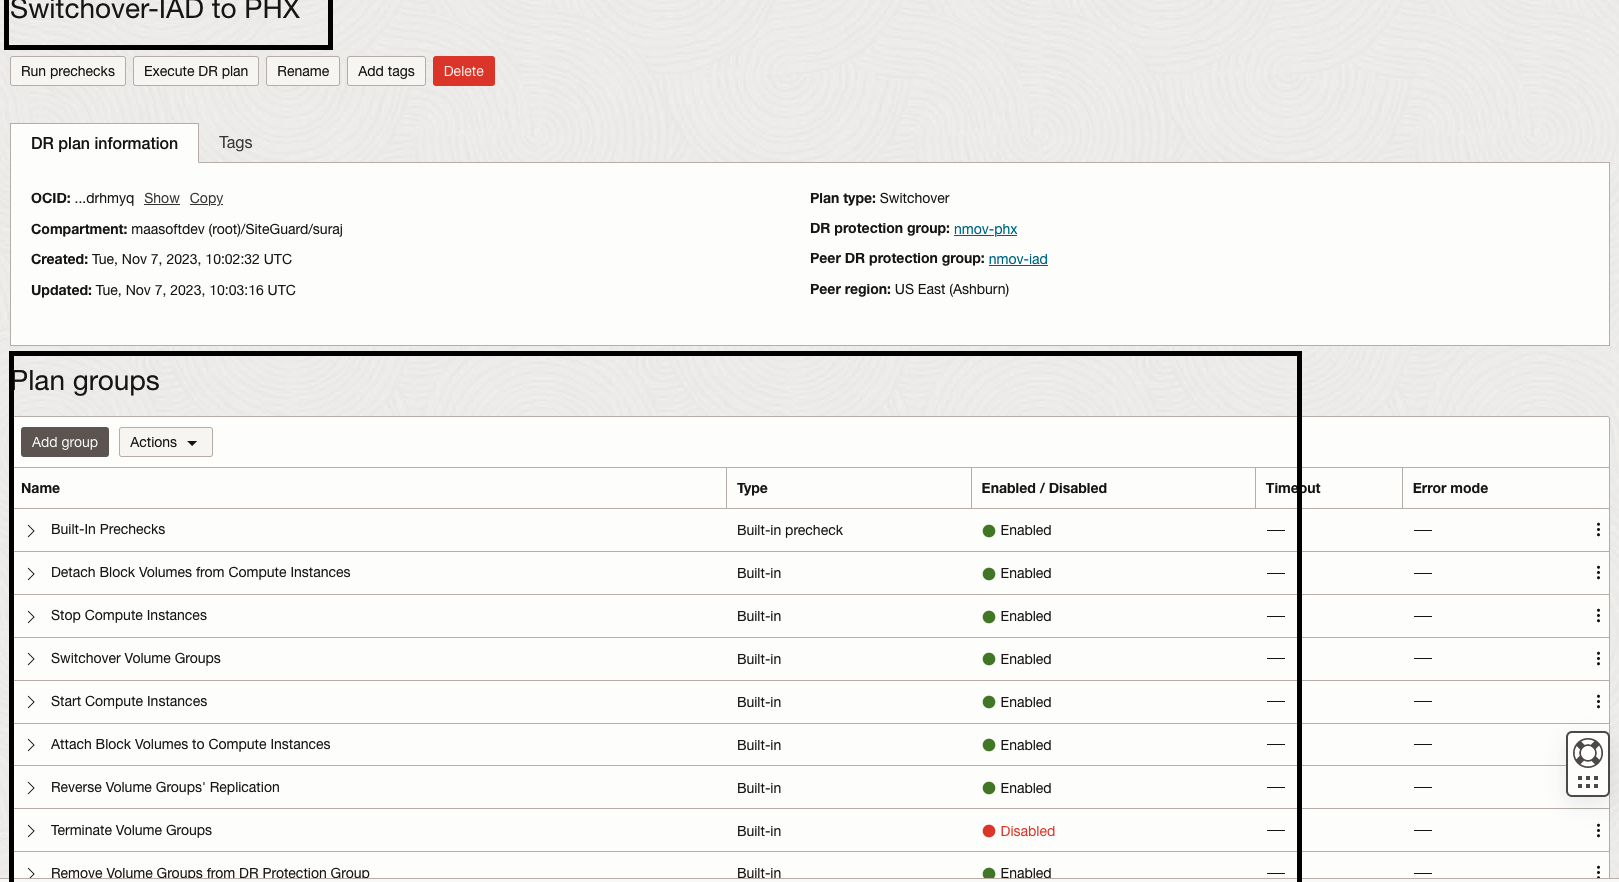Screen dimensions: 1619x882
Task: Click the Plan groups heading
Action: coord(86,381)
